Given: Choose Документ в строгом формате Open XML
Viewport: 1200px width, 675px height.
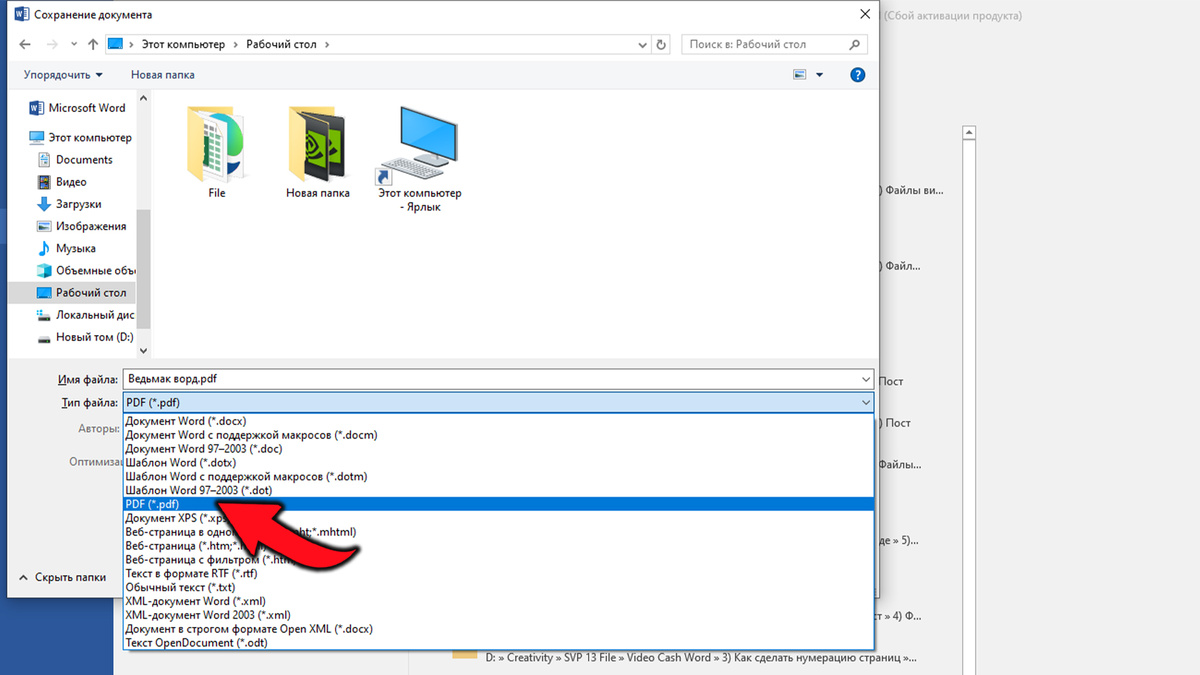Looking at the screenshot, I should click(498, 629).
